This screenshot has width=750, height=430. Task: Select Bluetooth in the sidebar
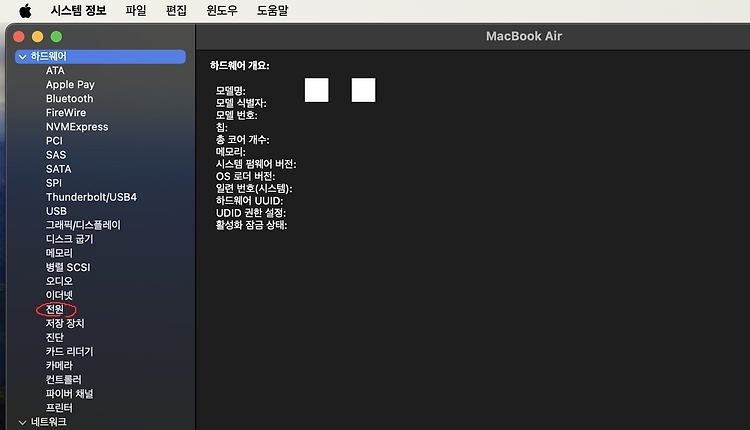[x=69, y=99]
